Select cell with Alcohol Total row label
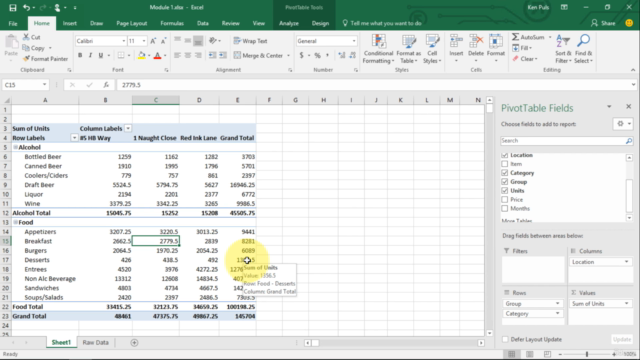This screenshot has width=640, height=360. [x=45, y=213]
